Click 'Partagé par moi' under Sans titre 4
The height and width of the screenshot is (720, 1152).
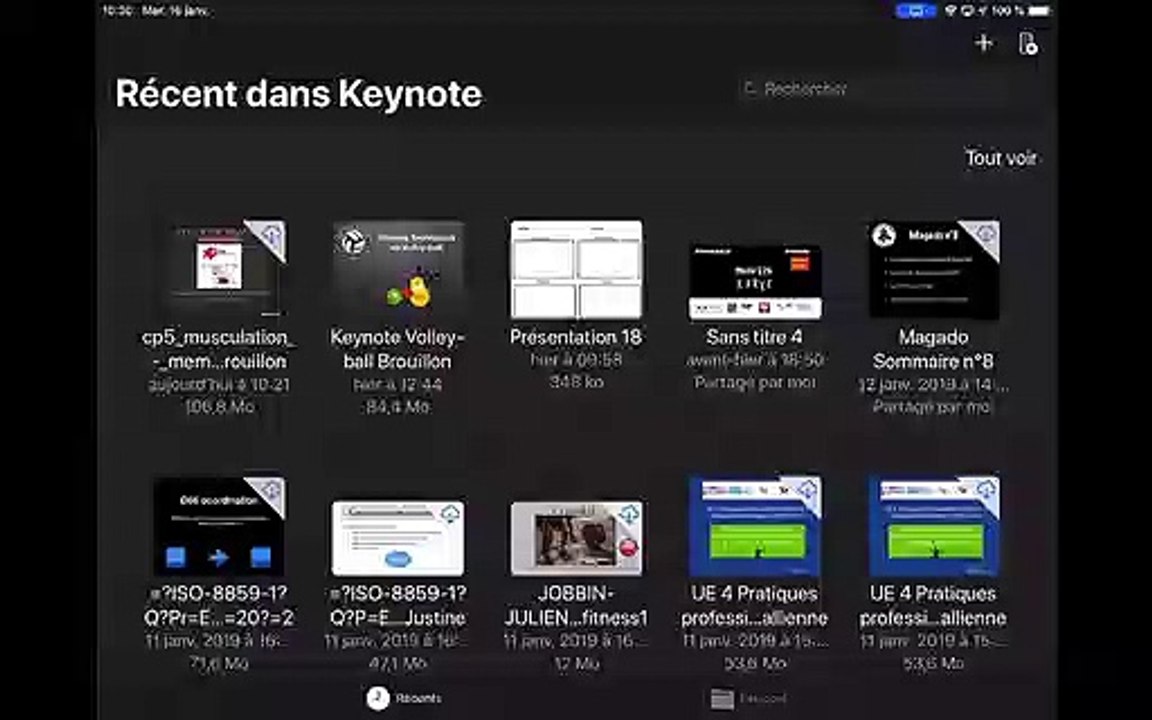755,383
